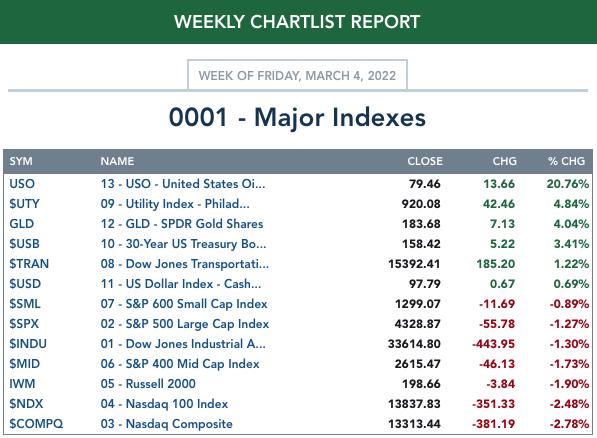Open S&P 600 Small Cap Index chart
The image size is (597, 438).
tap(184, 304)
